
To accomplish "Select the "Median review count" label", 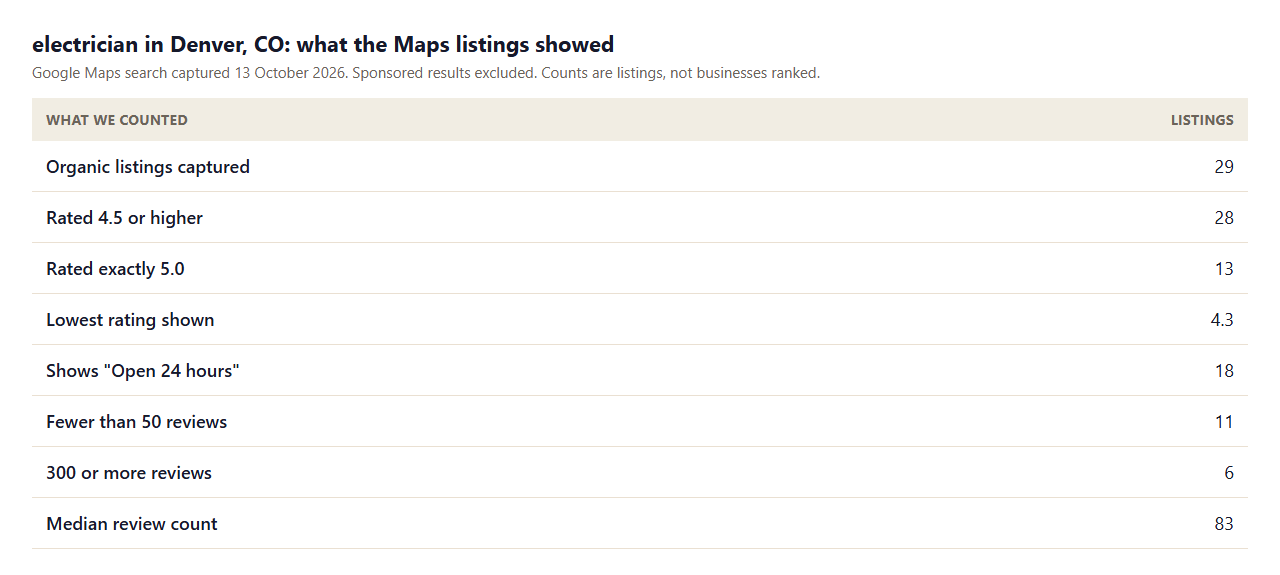I will (x=132, y=524).
